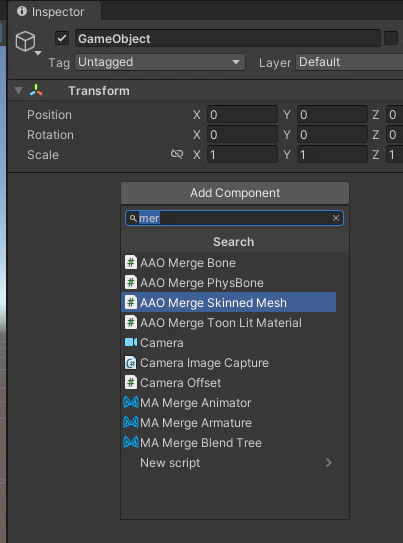The height and width of the screenshot is (543, 403).
Task: Open the GameObject cube icon picker
Action: (x=25, y=41)
